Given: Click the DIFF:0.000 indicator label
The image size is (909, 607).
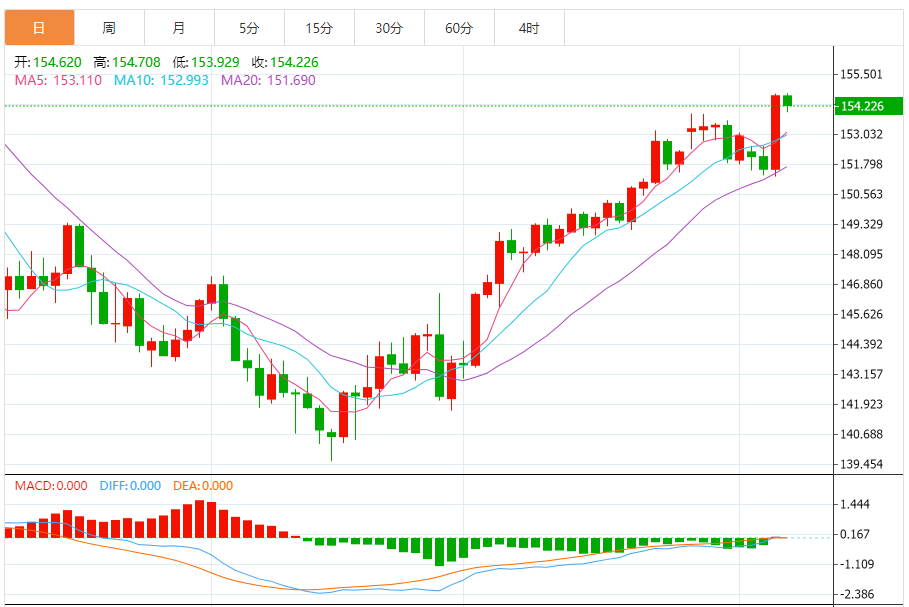Looking at the screenshot, I should (130, 486).
